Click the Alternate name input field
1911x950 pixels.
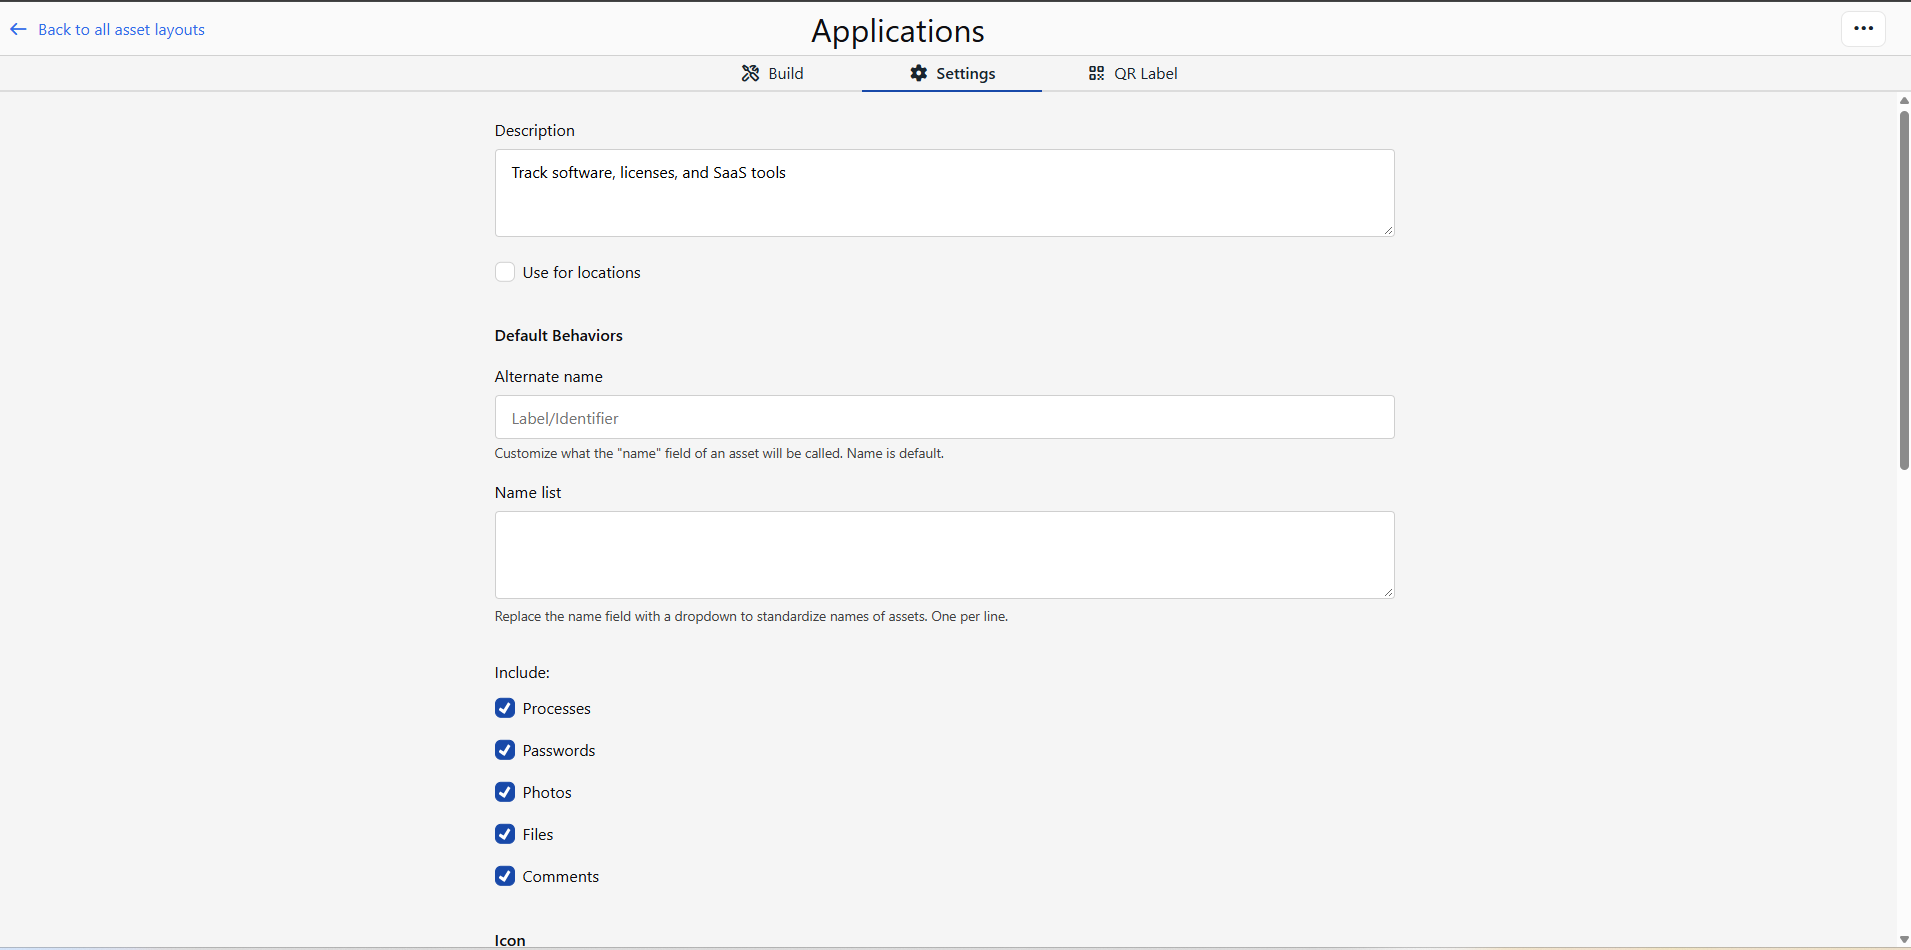click(x=944, y=417)
